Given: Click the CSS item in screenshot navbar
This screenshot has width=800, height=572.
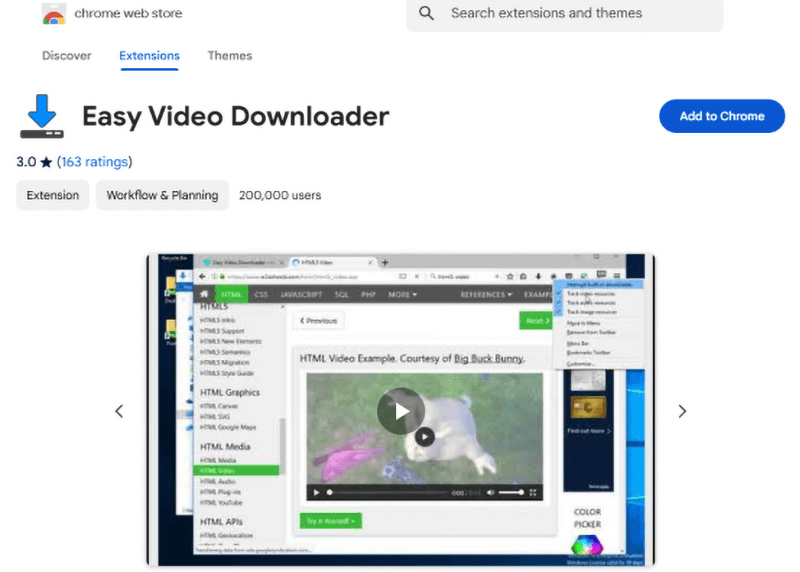Looking at the screenshot, I should click(x=261, y=294).
